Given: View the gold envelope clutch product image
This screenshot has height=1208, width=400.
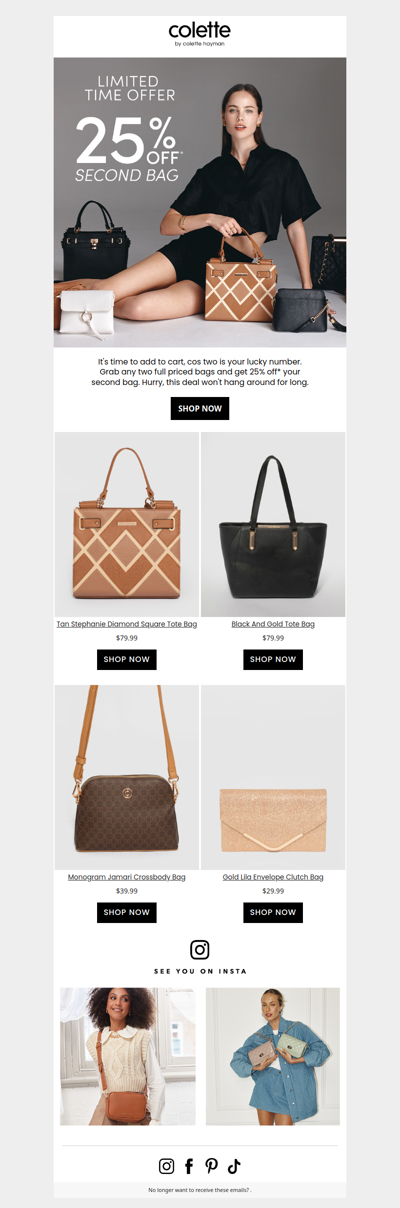Looking at the screenshot, I should pos(273,777).
